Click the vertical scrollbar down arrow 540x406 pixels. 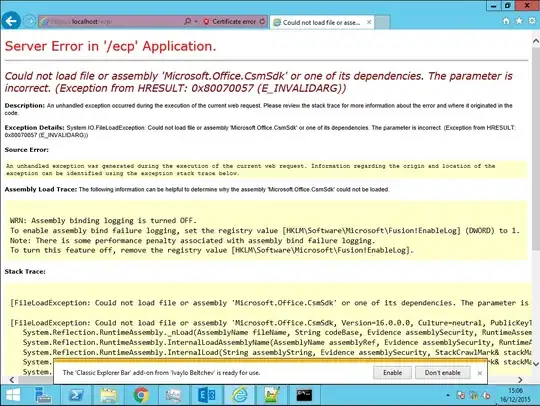(x=536, y=364)
